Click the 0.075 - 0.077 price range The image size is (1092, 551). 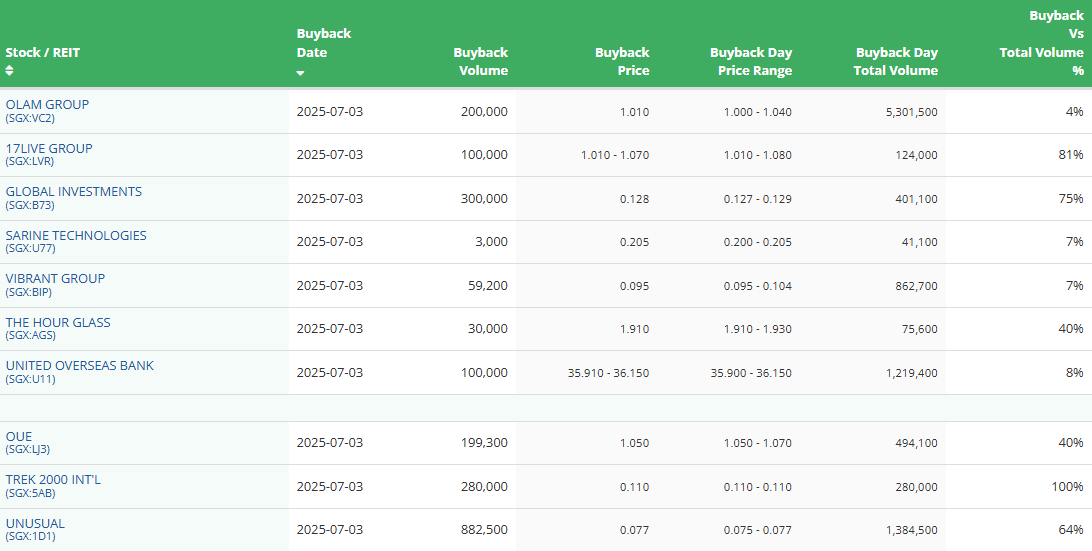point(758,531)
